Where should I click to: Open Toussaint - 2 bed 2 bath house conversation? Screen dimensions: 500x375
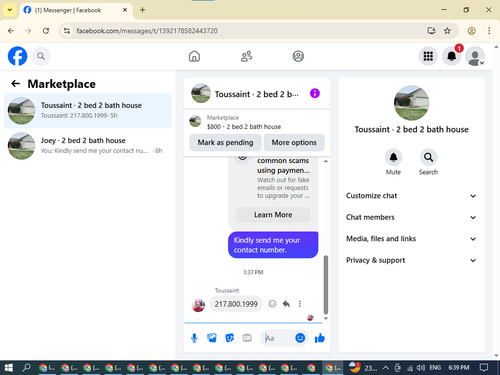pos(88,111)
